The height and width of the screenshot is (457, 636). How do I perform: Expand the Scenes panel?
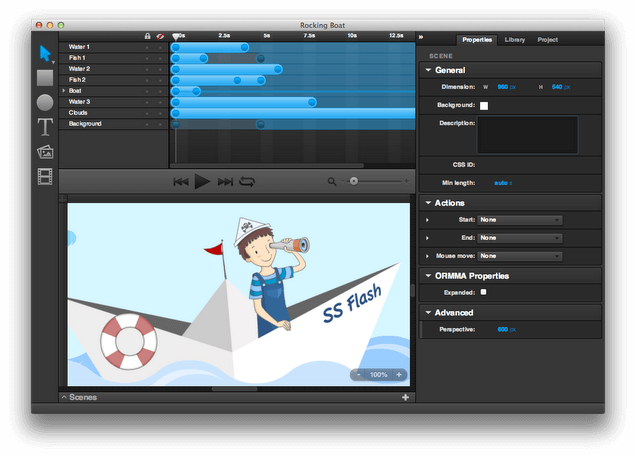[64, 397]
